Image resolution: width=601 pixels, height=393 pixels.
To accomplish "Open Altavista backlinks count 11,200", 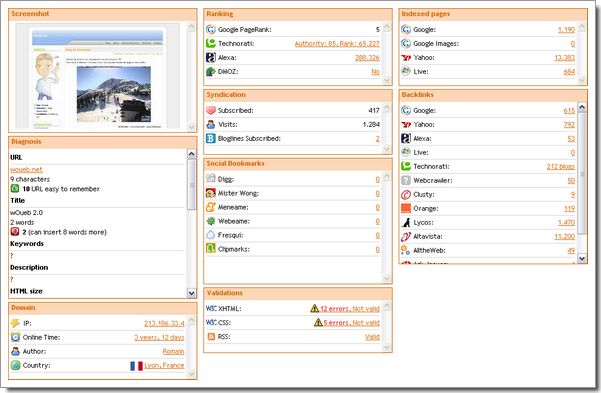I will pyautogui.click(x=565, y=237).
